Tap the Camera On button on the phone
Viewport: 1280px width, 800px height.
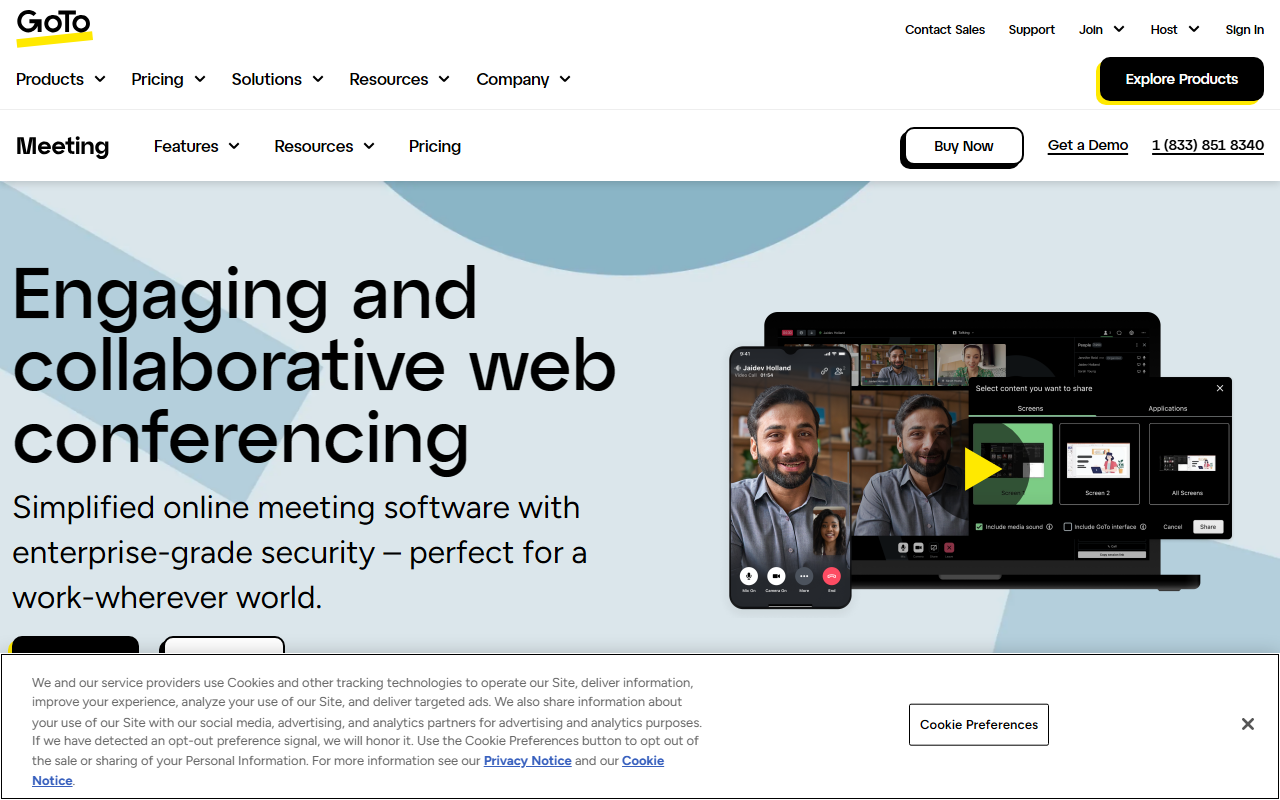[x=776, y=576]
